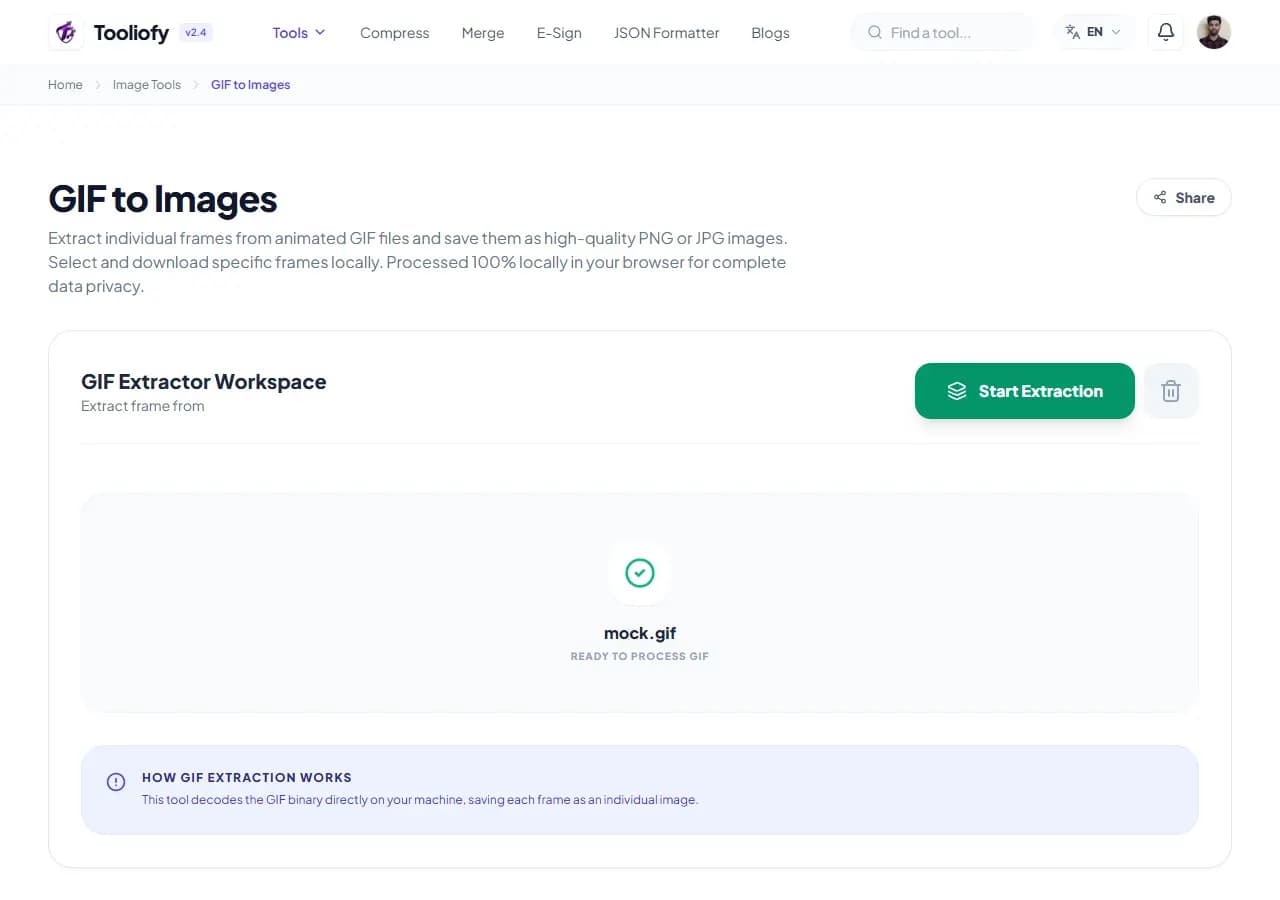1280x900 pixels.
Task: Click the Start Extraction button
Action: click(1025, 391)
